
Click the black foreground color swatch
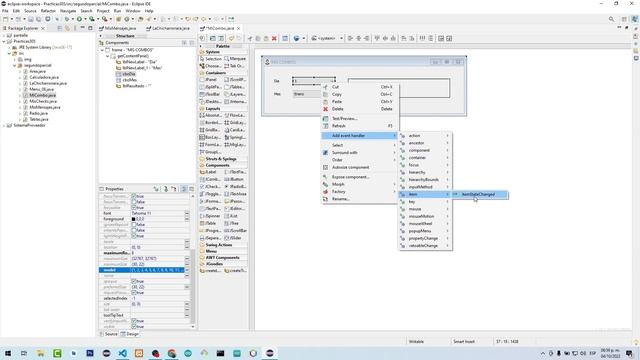click(133, 219)
